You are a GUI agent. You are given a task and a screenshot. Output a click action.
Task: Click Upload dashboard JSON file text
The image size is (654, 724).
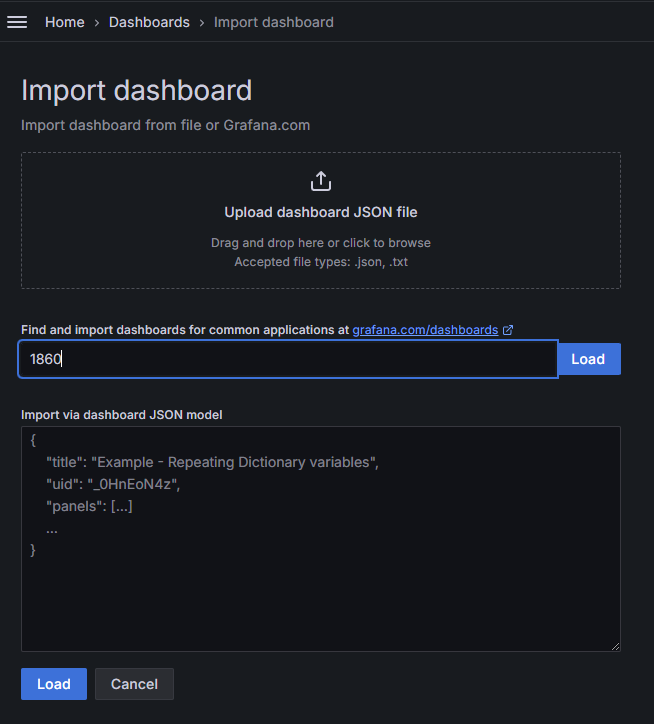pos(321,212)
